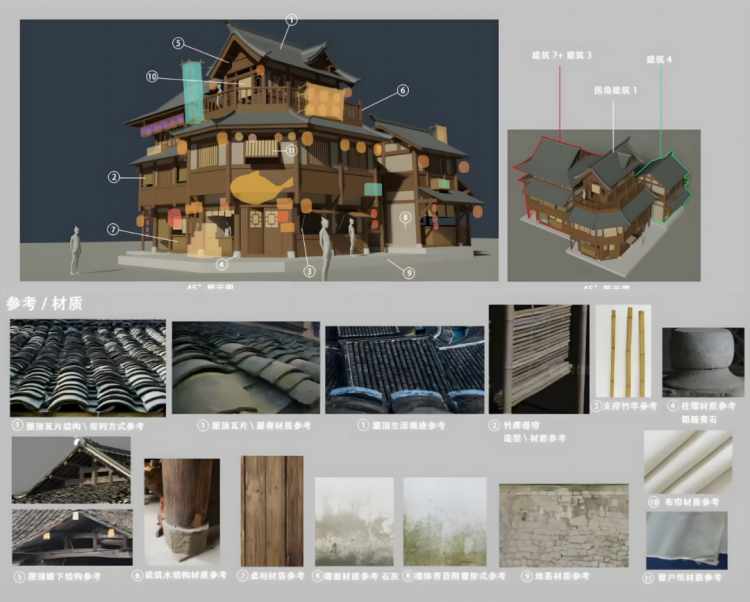750x602 pixels.
Task: Click callout marker 6 beside the balcony
Action: (x=403, y=90)
